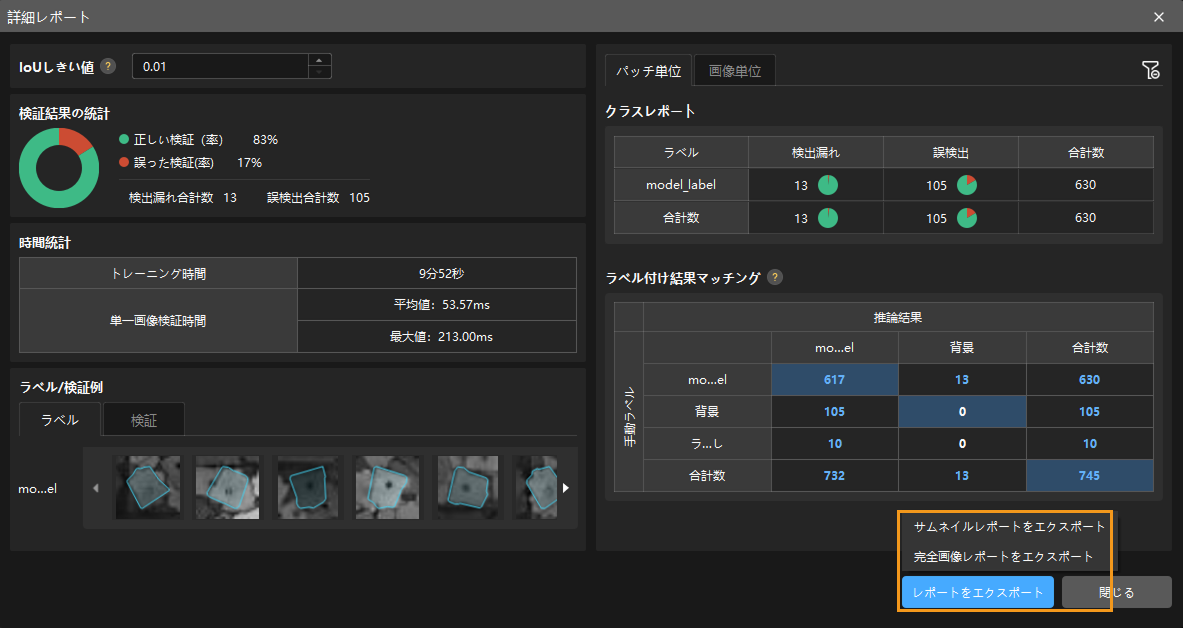
Task: Show previous thumbnails with the left arrow
Action: click(96, 488)
